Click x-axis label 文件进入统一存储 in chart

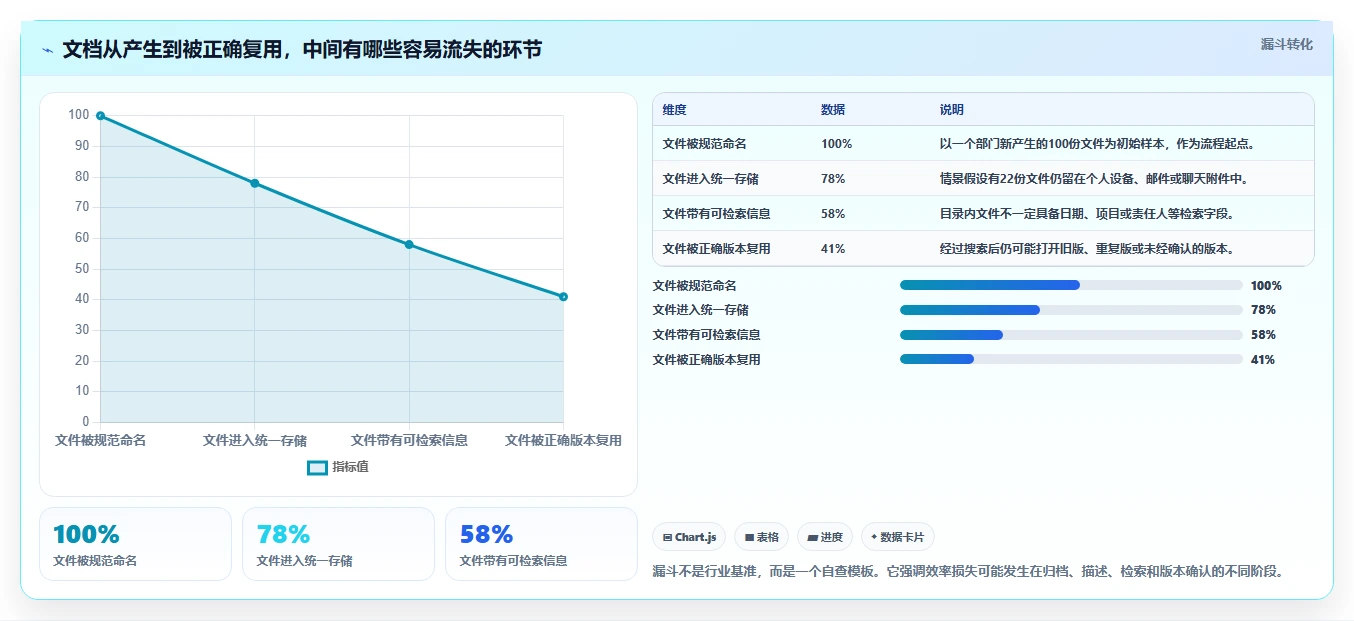pos(255,440)
